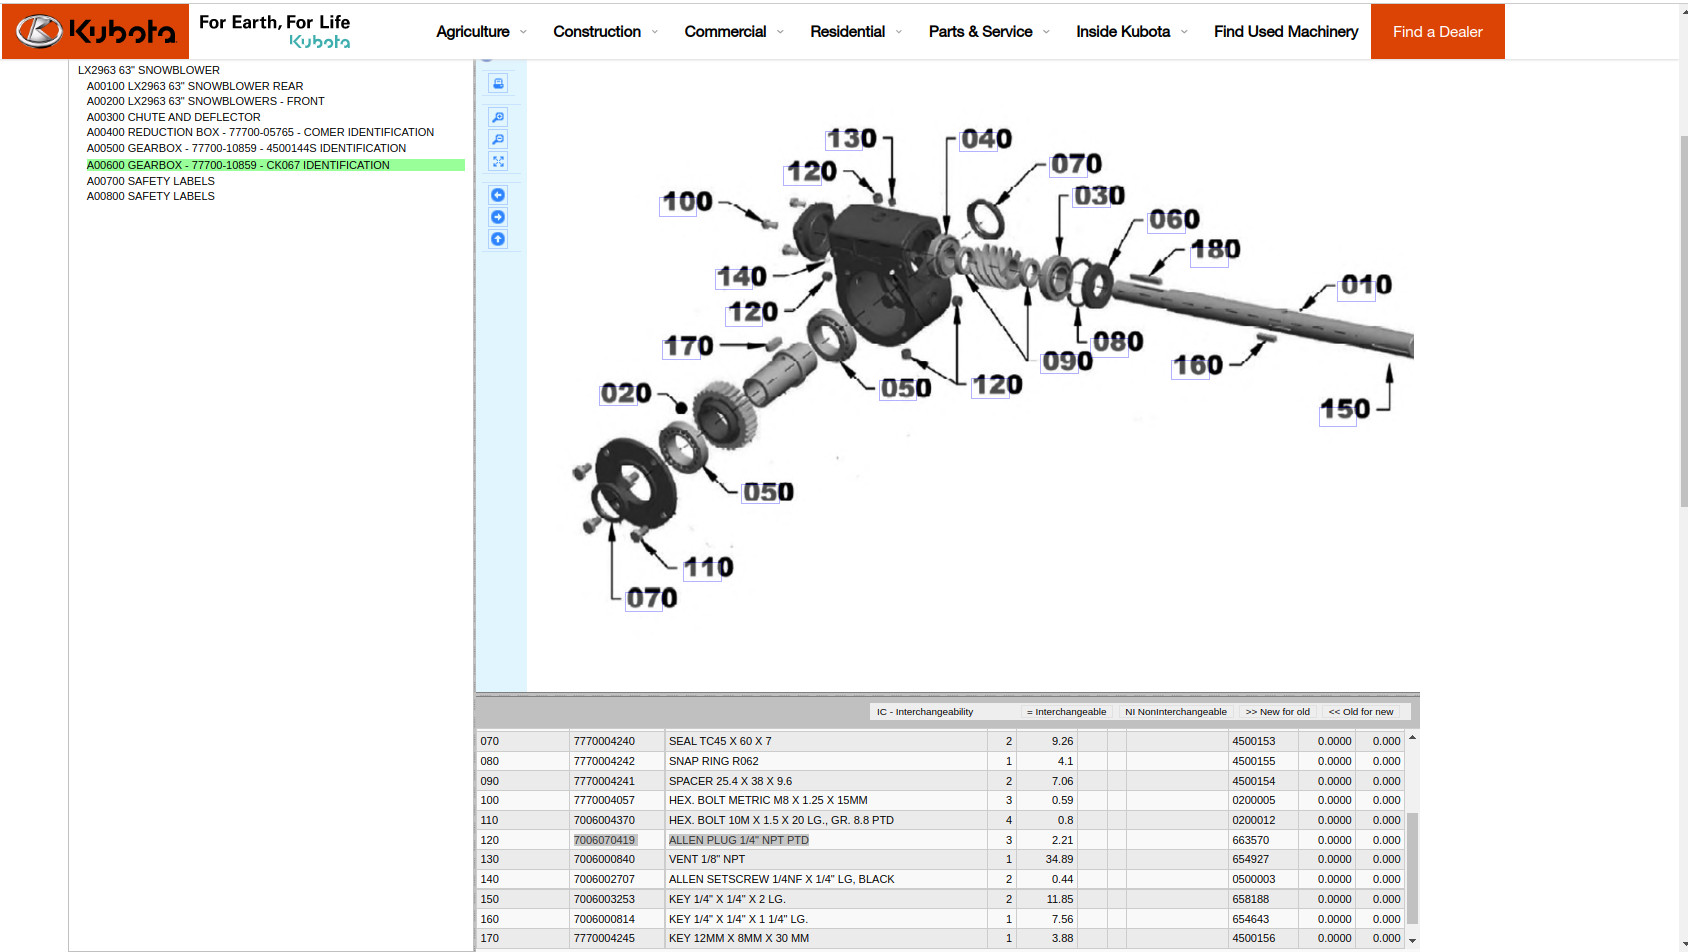The image size is (1688, 952).
Task: Click callout 110 on the diagram
Action: (708, 568)
